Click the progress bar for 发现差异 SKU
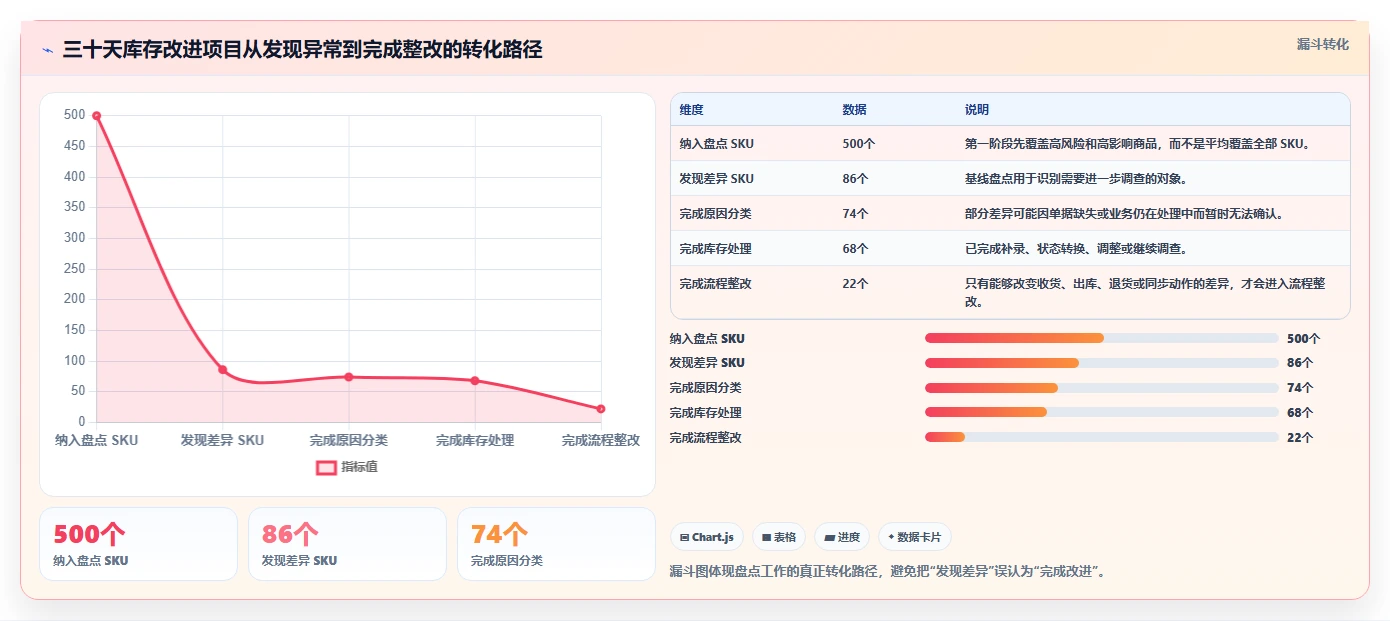1390x621 pixels. click(1102, 363)
